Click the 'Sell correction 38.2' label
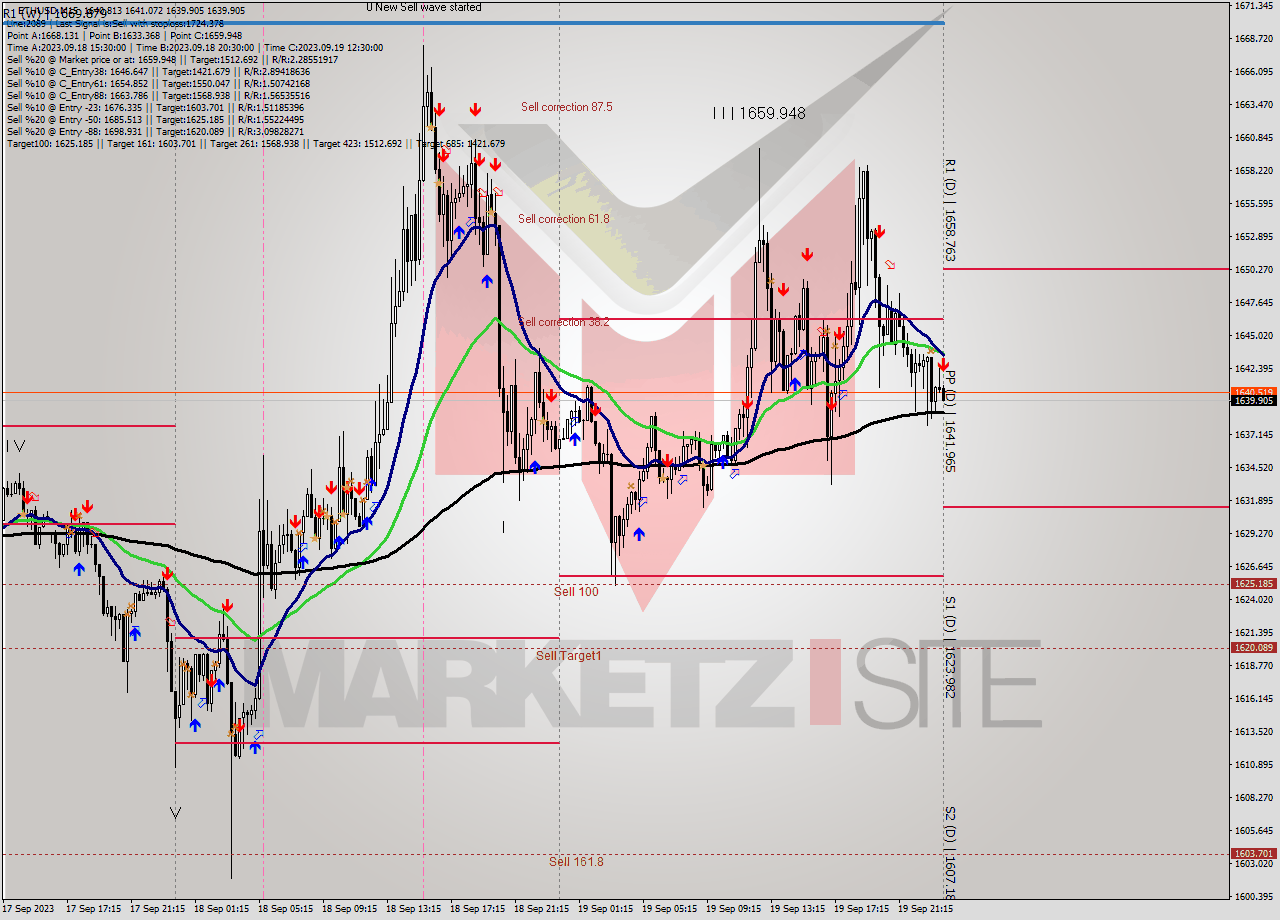The image size is (1280, 920). pyautogui.click(x=563, y=322)
